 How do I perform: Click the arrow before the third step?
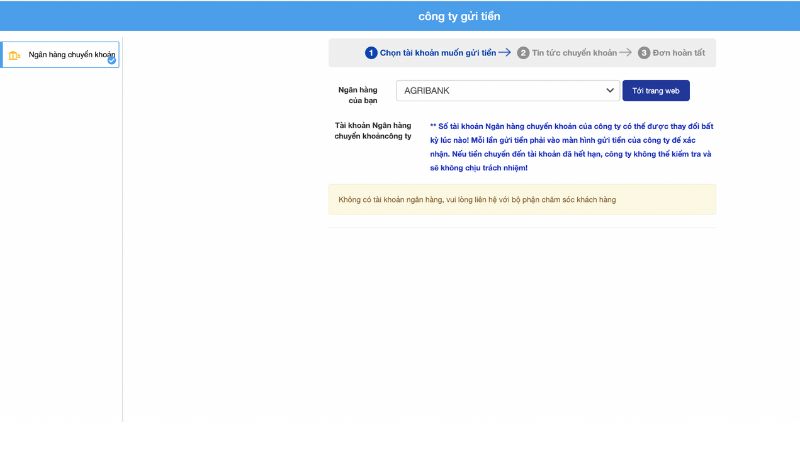[x=625, y=53]
